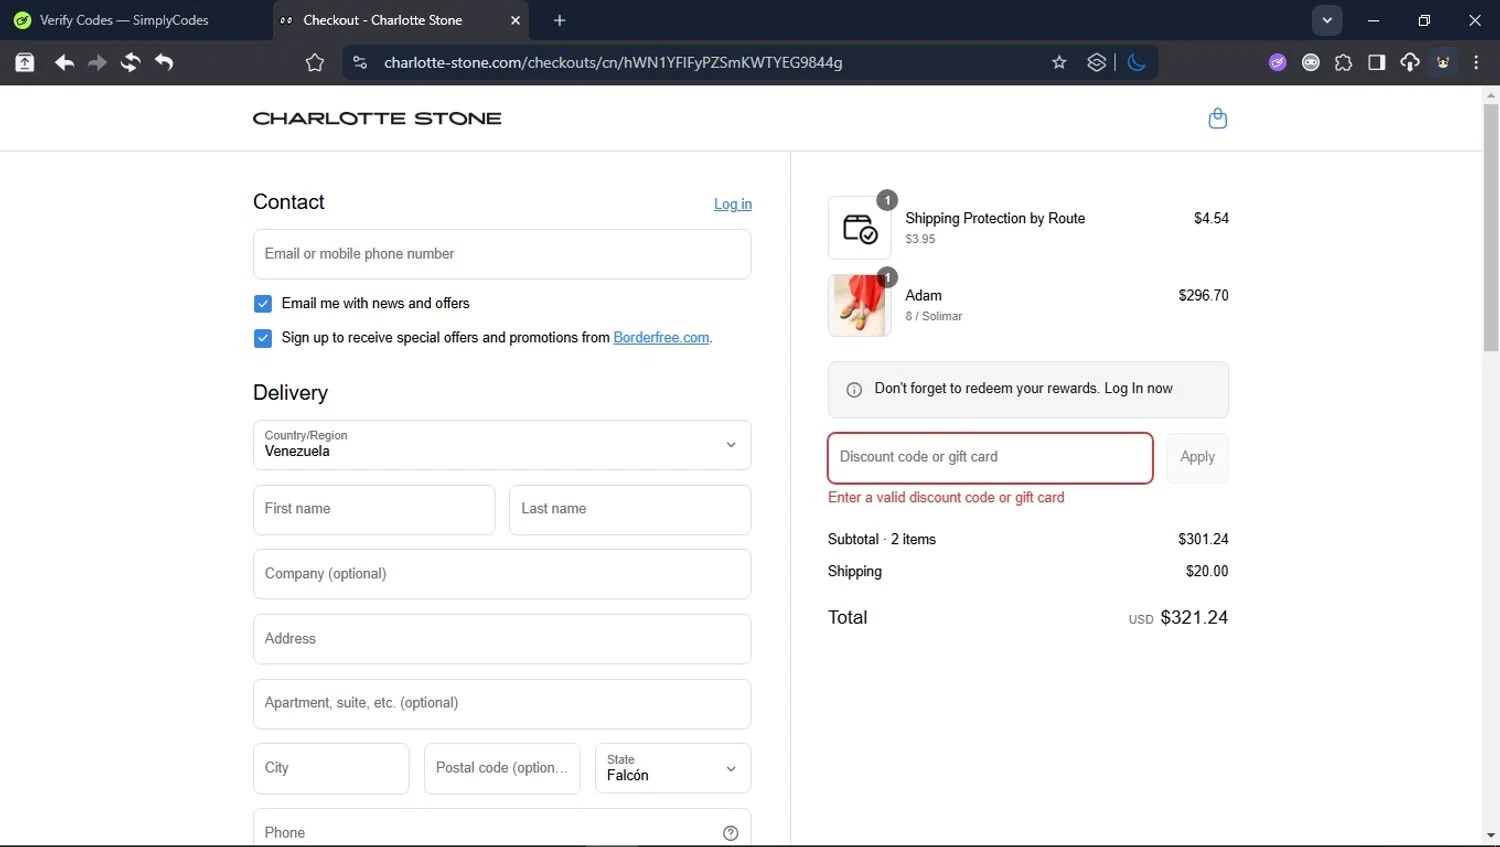Click the Apartment, suite field
This screenshot has width=1500, height=847.
(502, 703)
